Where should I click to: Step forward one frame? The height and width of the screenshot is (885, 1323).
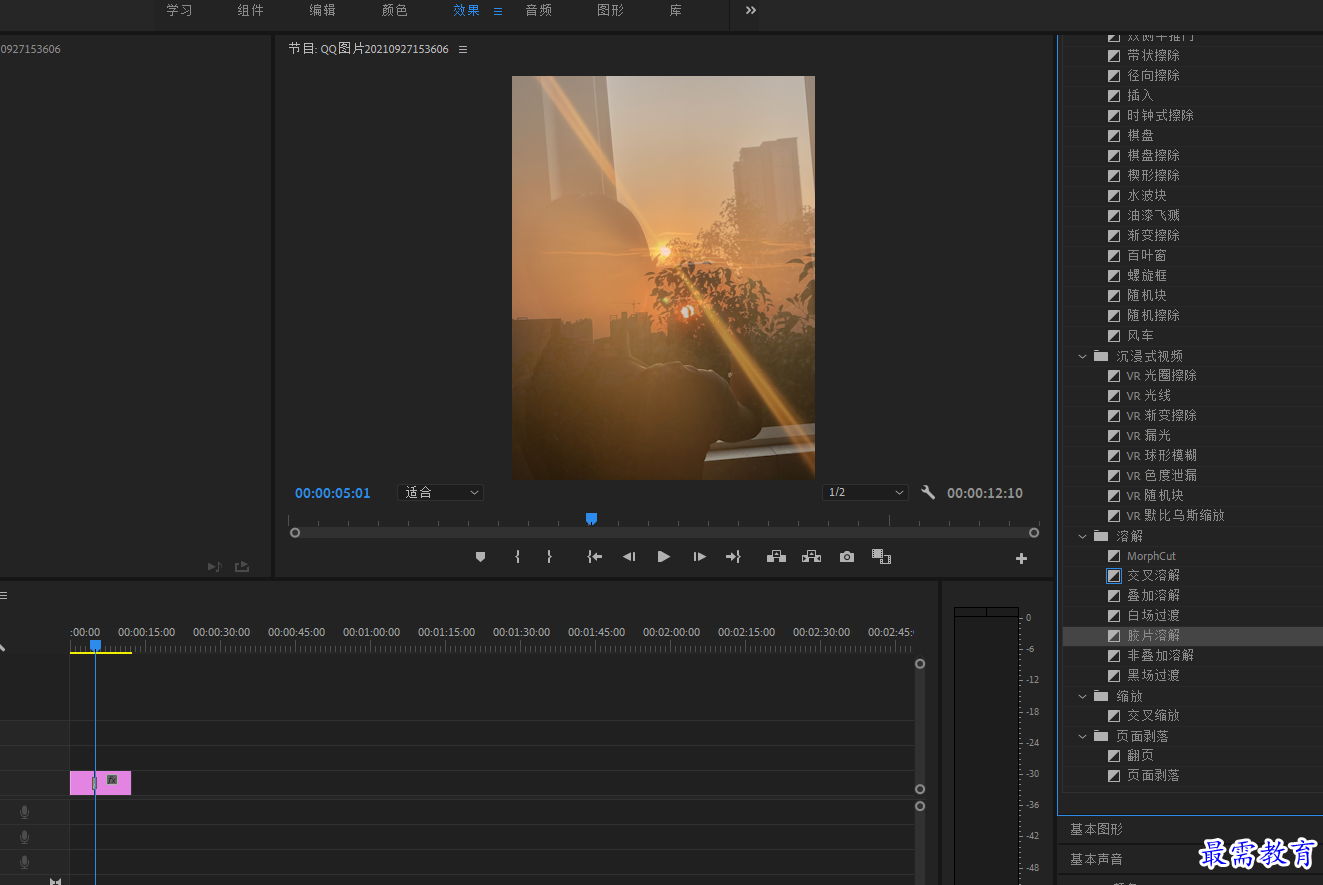click(x=700, y=557)
